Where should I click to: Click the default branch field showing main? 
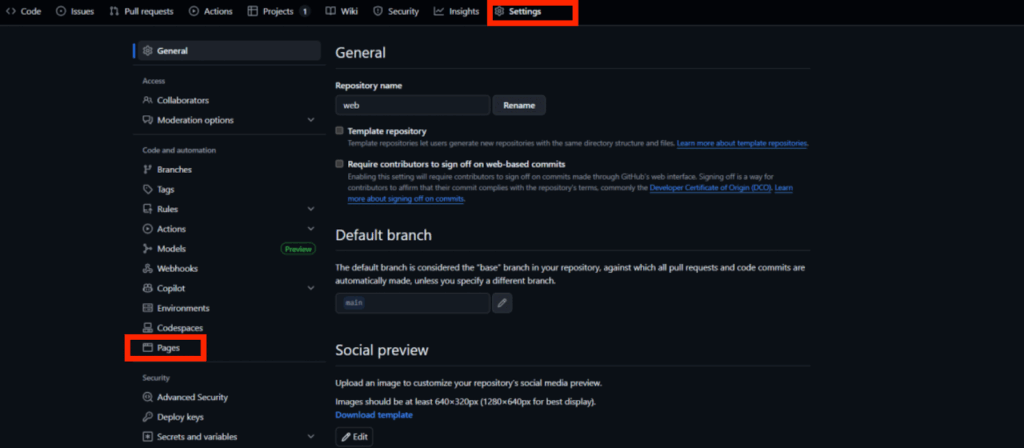click(x=413, y=303)
